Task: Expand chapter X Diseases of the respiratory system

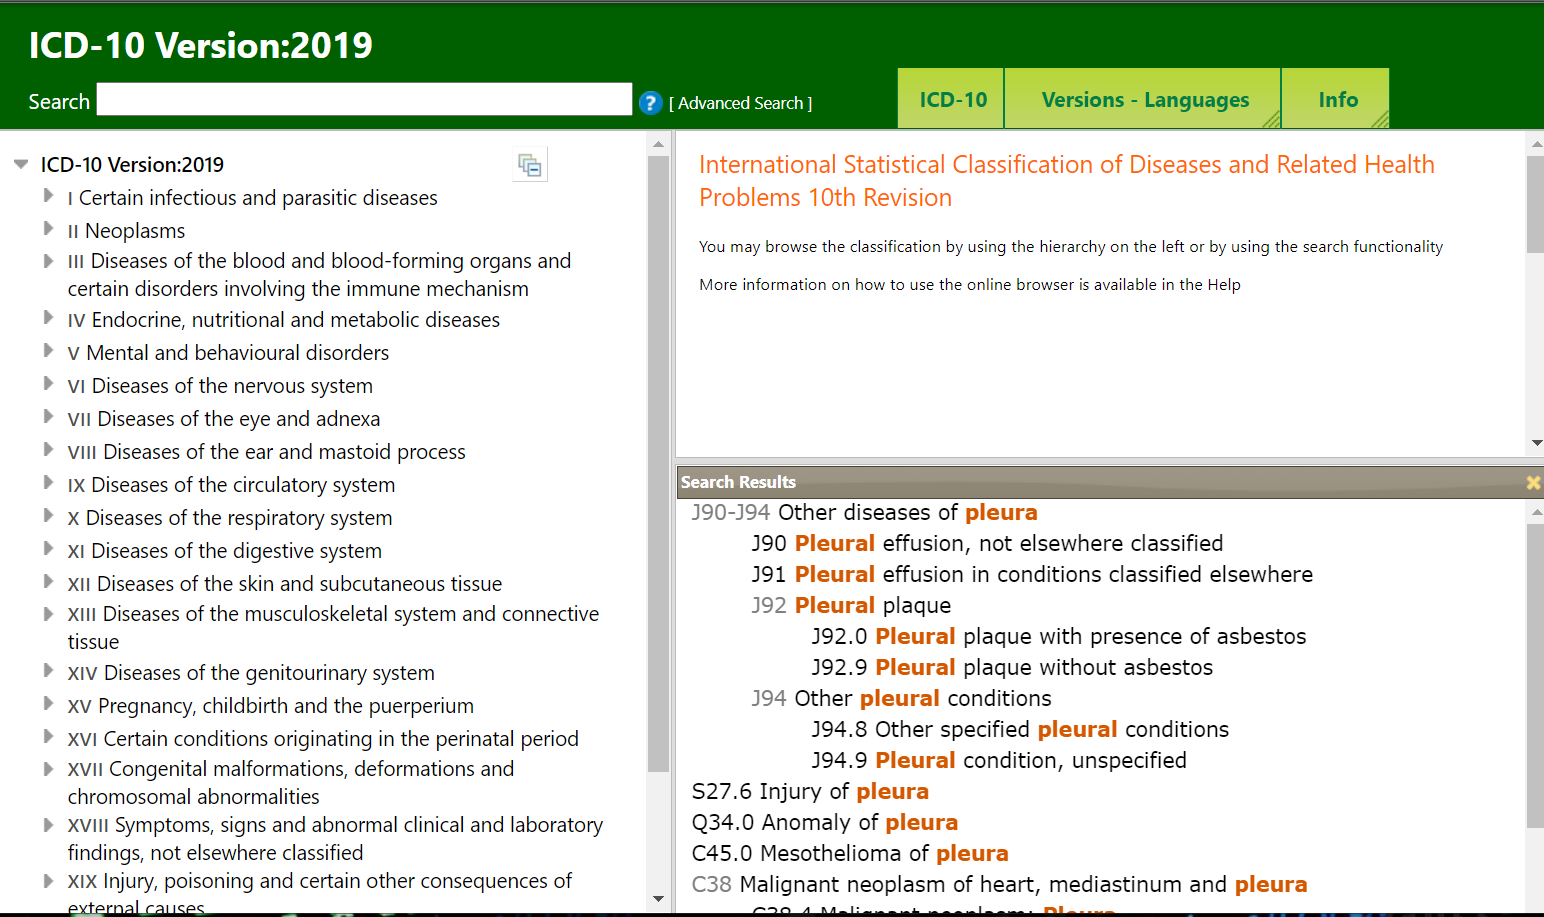Action: pos(48,516)
